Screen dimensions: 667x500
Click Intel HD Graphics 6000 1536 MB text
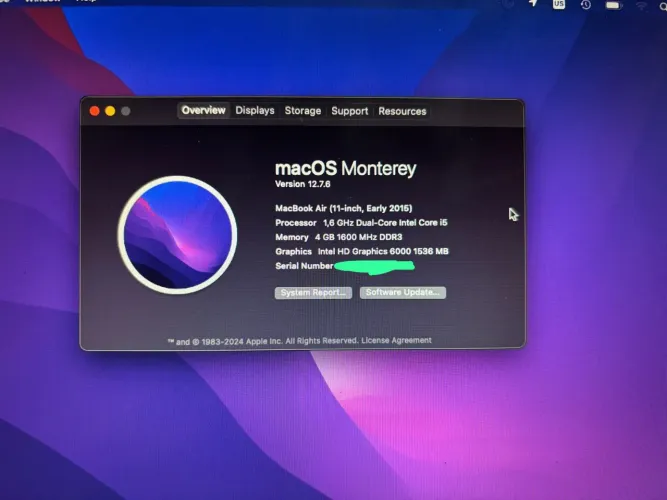(x=383, y=251)
